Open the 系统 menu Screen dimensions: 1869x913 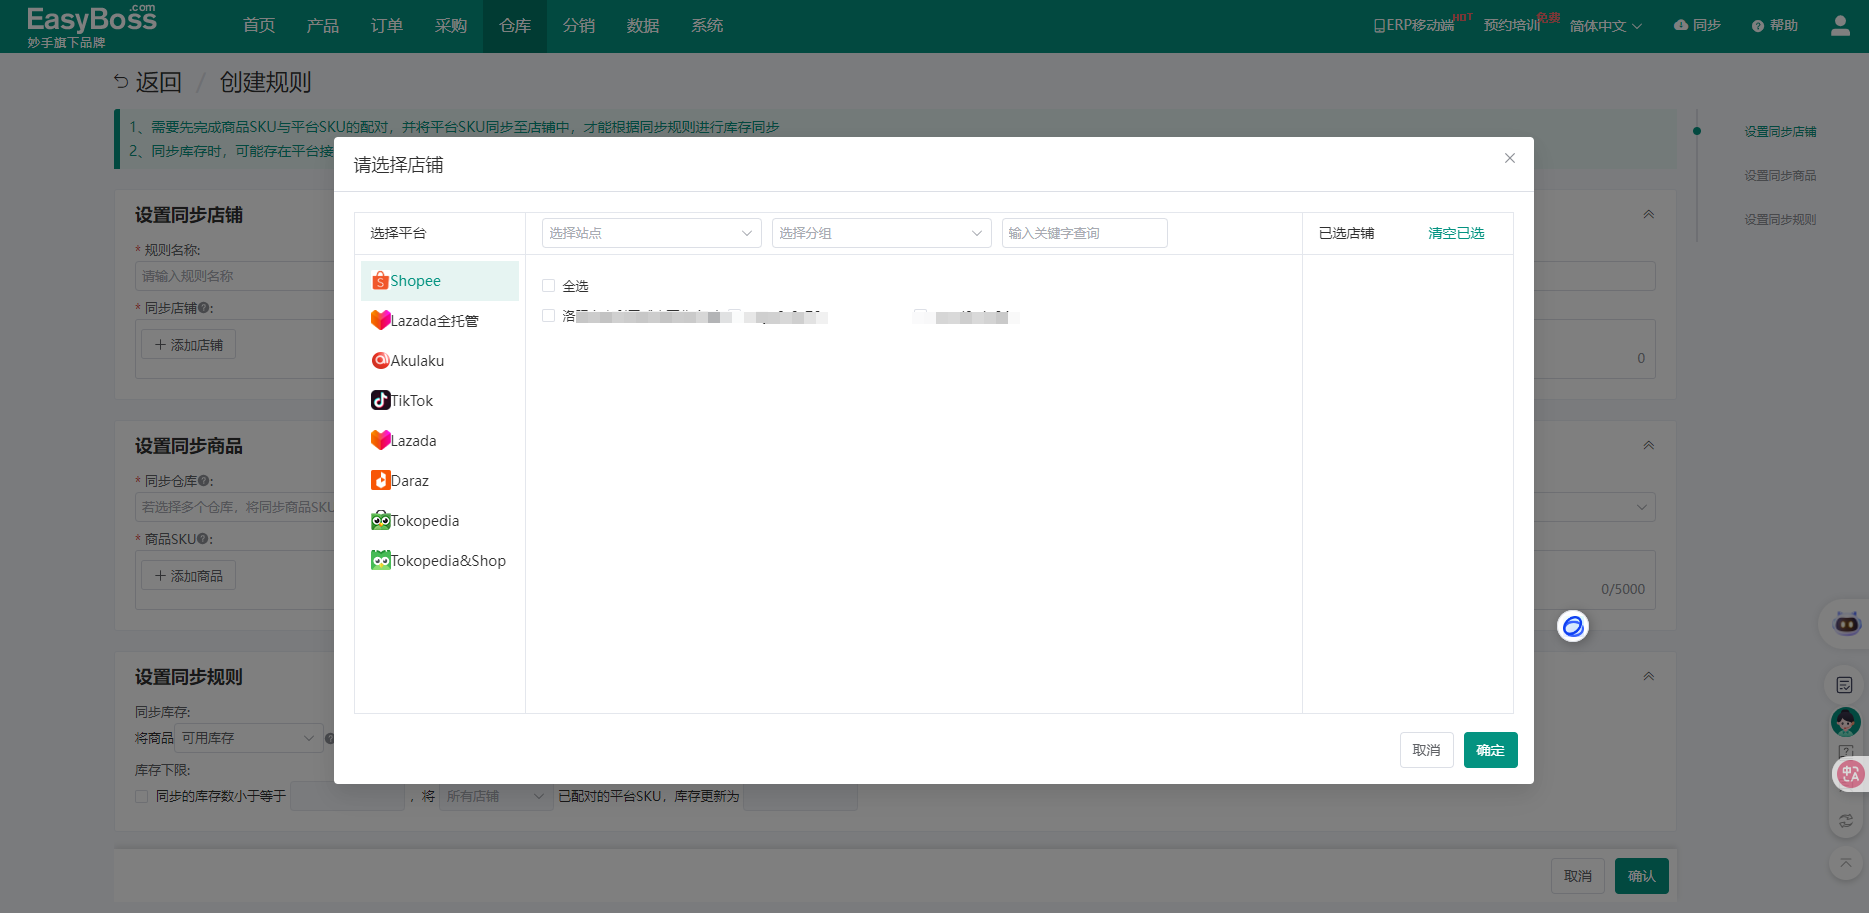[x=707, y=26]
